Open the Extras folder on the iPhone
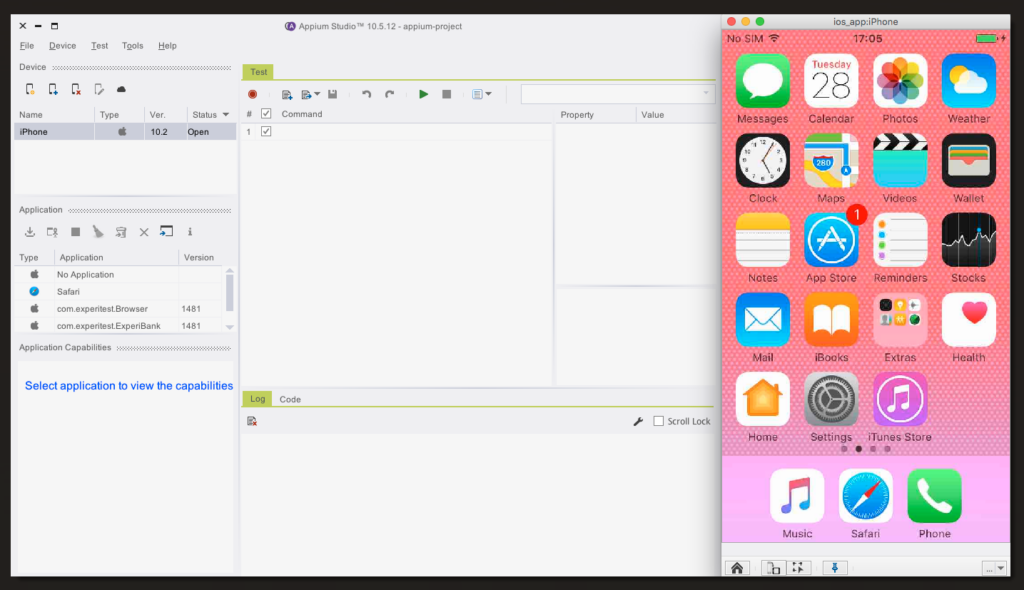The width and height of the screenshot is (1024, 590). (x=900, y=320)
